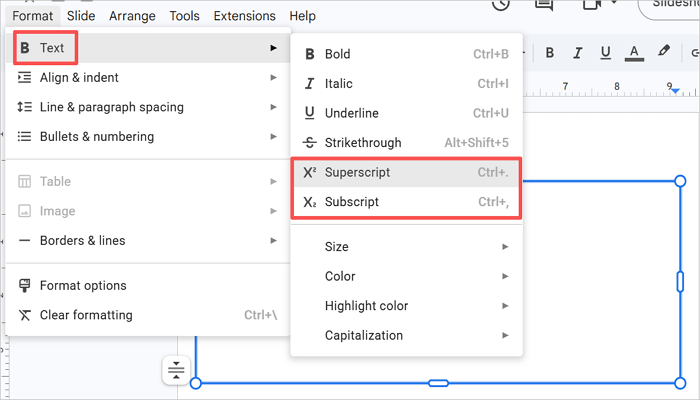Click the Superscript X² icon
The image size is (700, 400).
310,172
